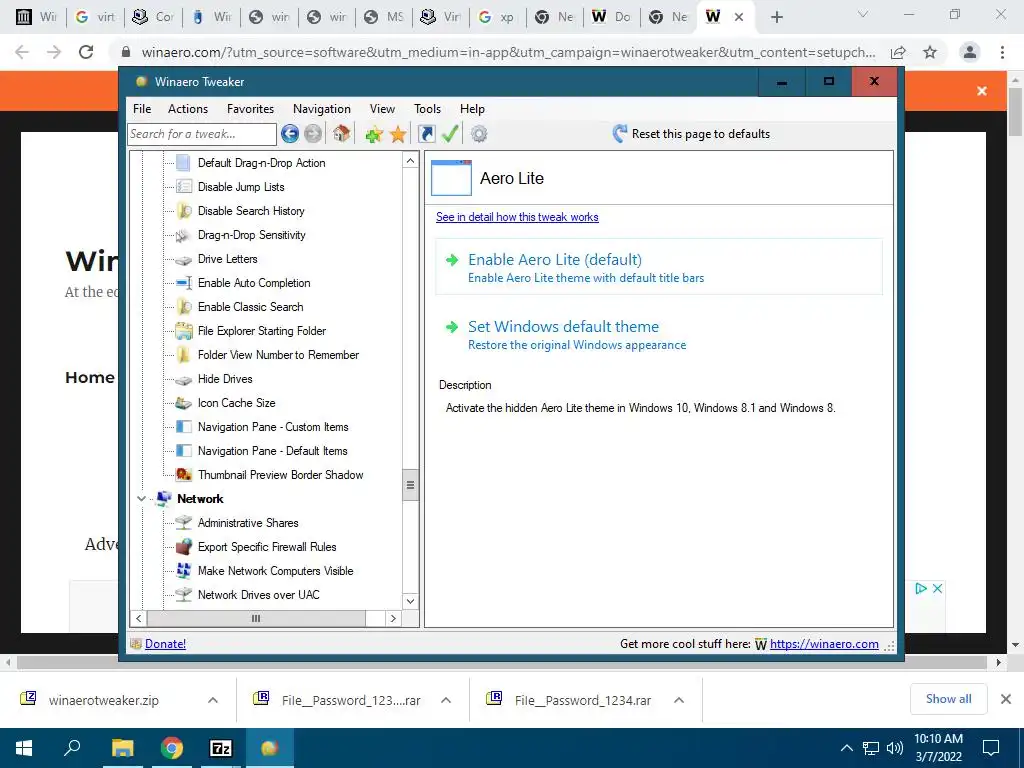Close the Chrome downloads bar
The image size is (1024, 768).
click(1006, 699)
